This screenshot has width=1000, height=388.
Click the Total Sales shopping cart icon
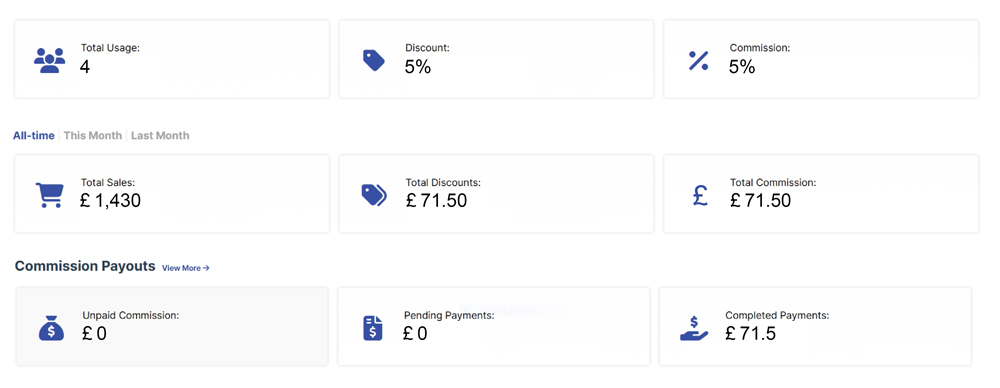point(49,195)
